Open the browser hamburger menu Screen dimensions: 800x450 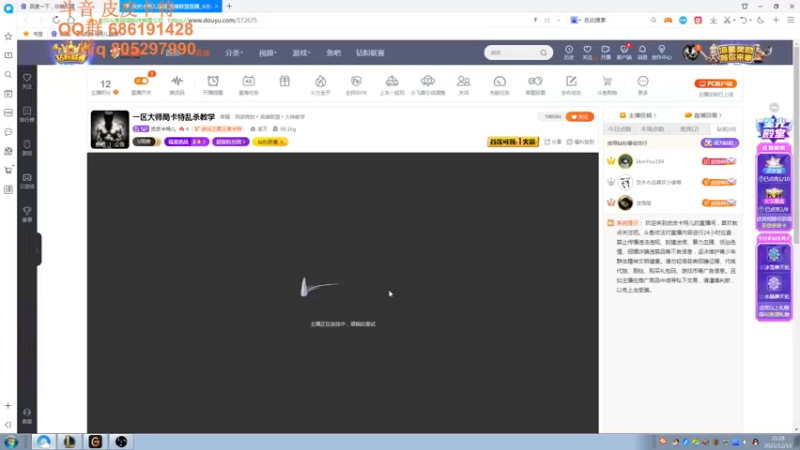(x=791, y=20)
